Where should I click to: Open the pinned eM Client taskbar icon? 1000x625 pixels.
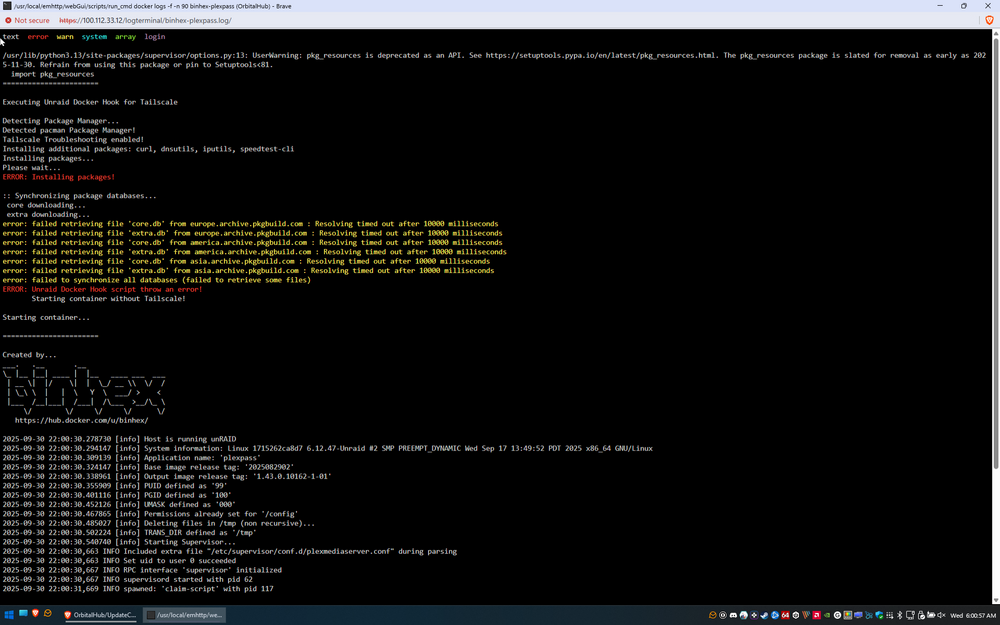[x=47, y=614]
